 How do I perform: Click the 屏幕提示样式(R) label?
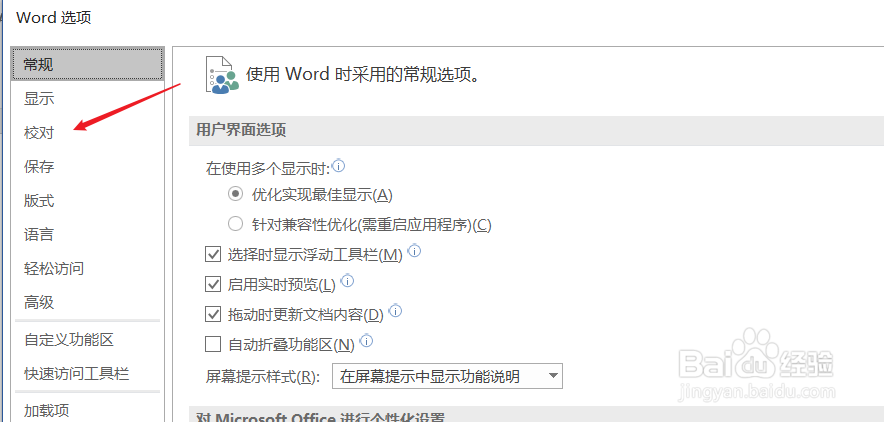(x=263, y=376)
